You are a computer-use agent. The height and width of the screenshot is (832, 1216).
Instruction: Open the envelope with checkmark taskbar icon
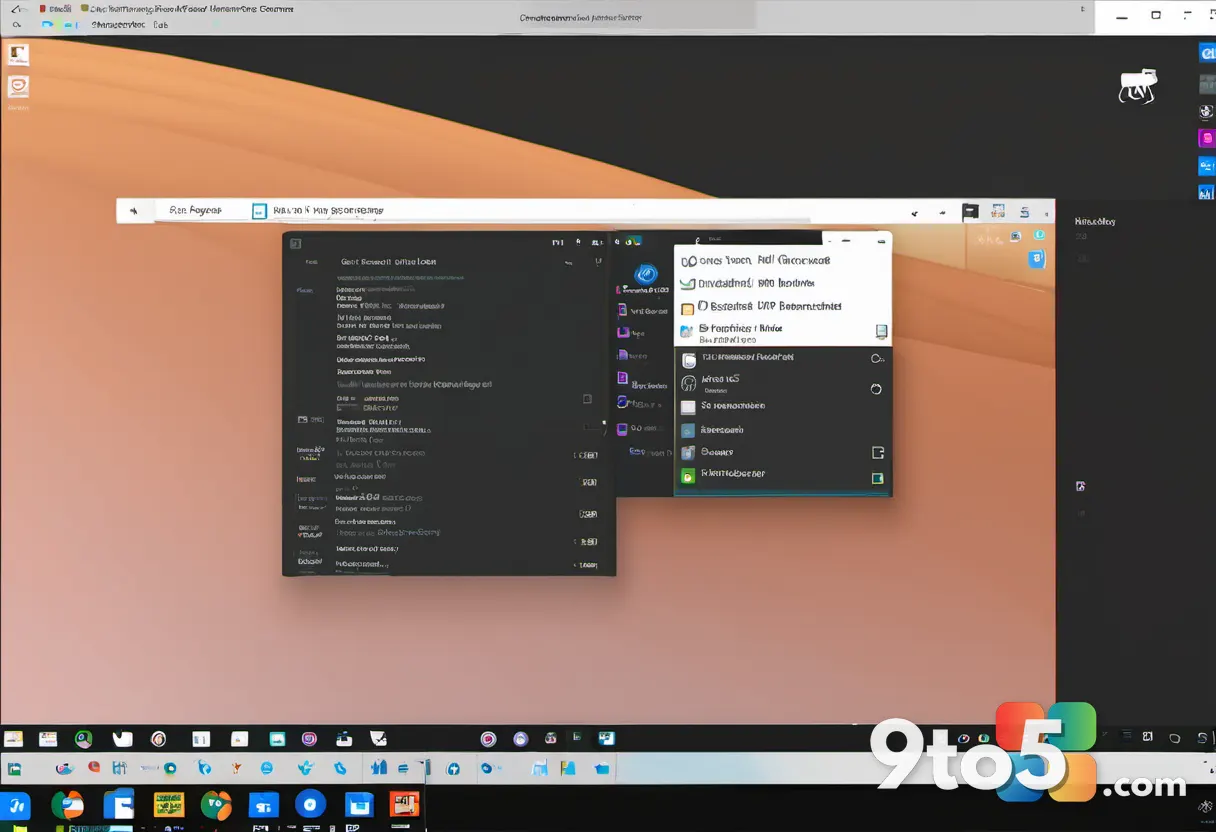pyautogui.click(x=378, y=739)
